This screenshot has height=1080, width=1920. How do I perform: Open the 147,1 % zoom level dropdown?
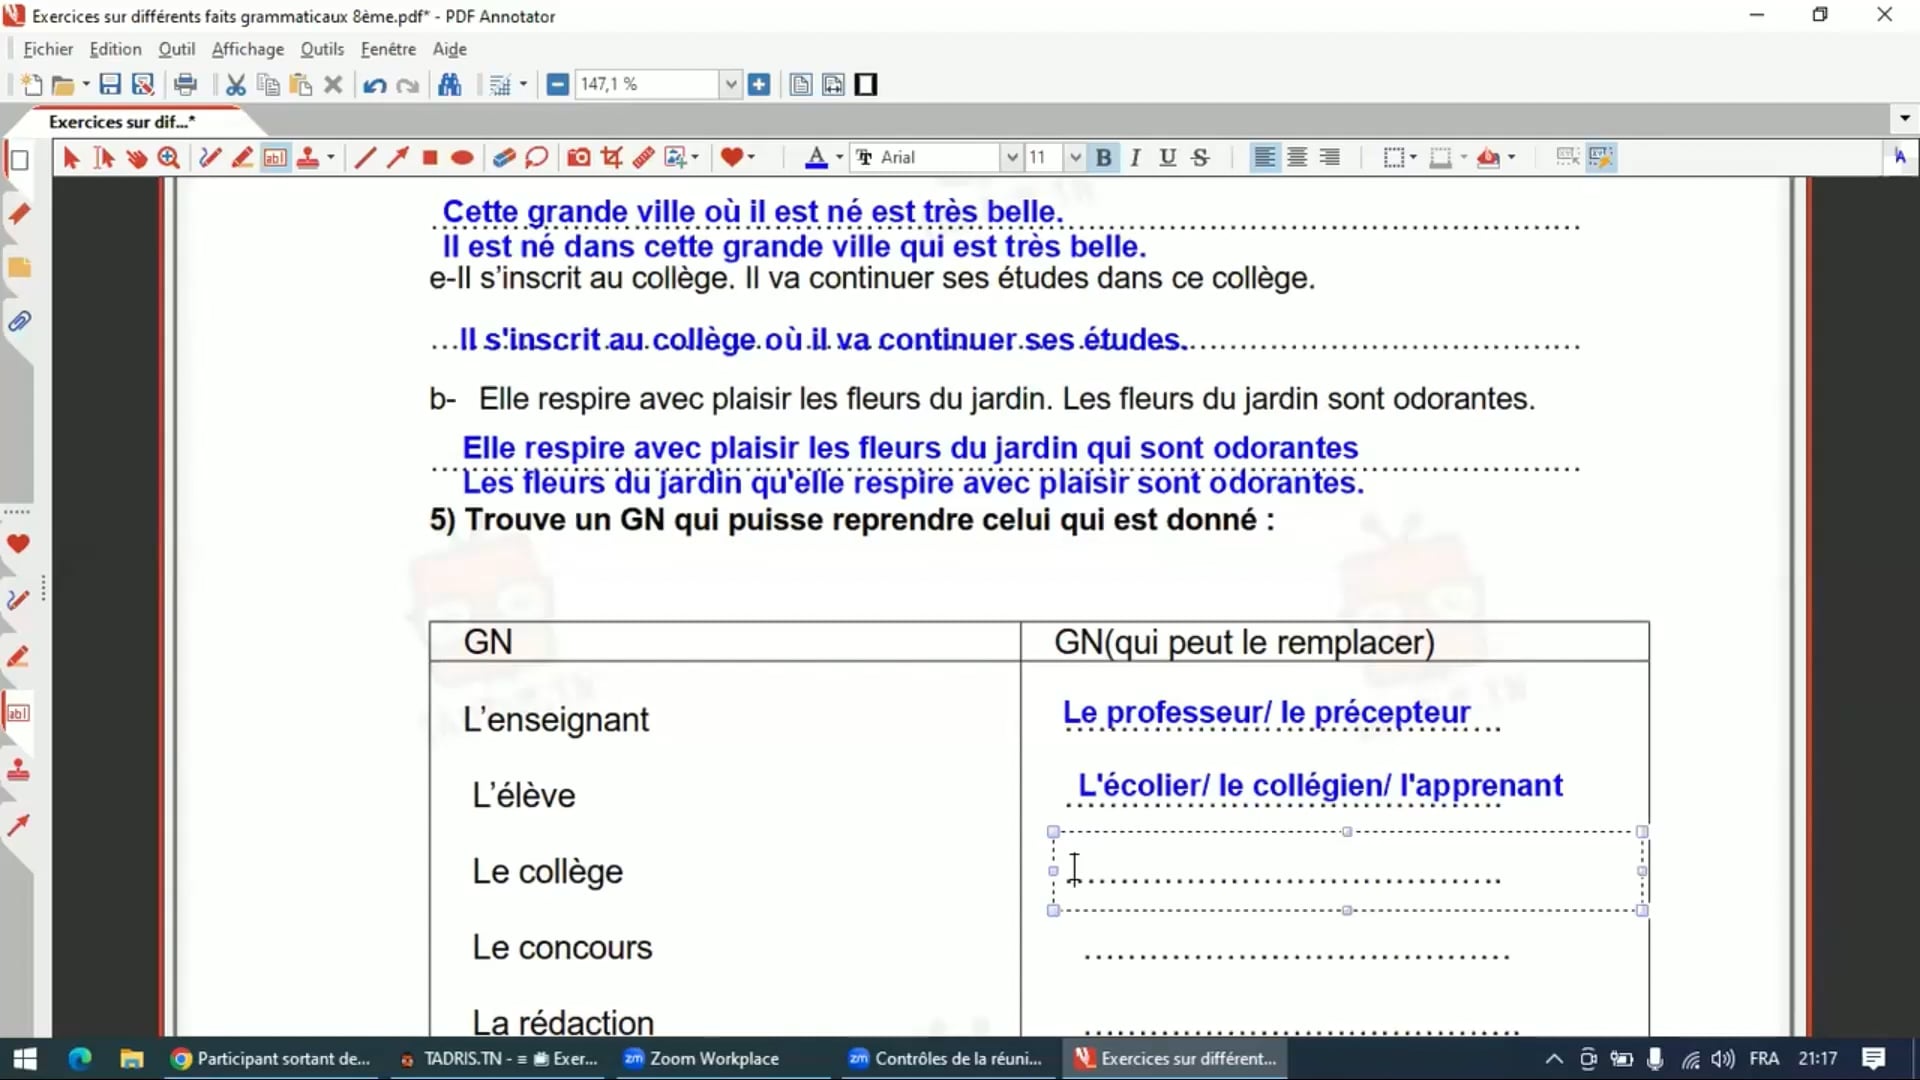(x=730, y=85)
